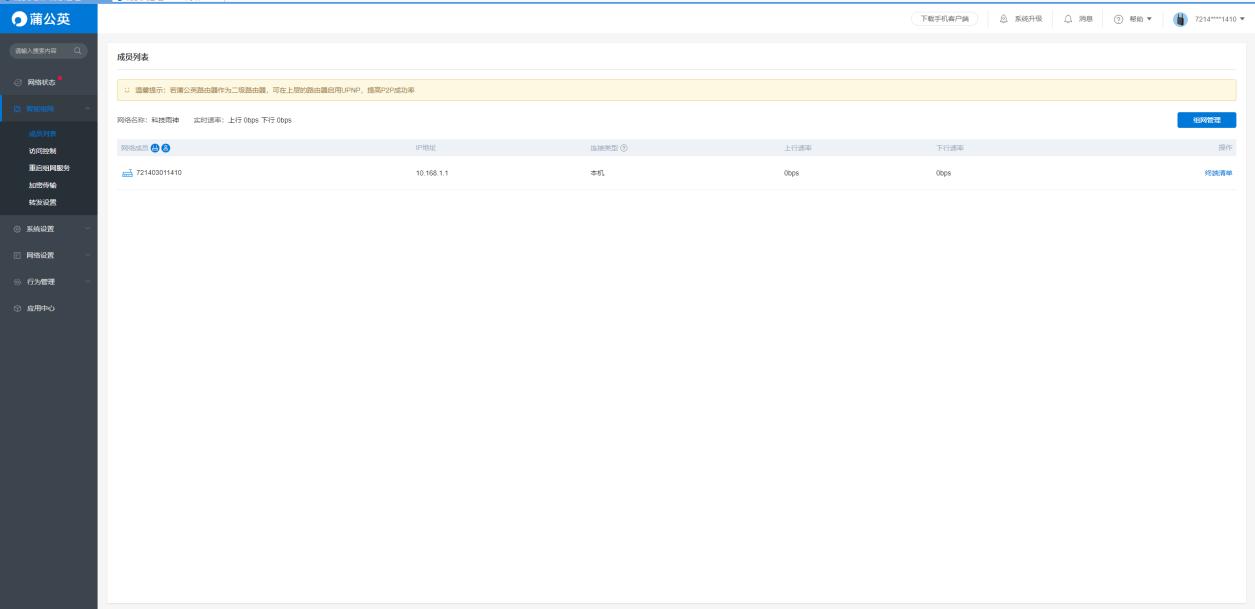Click the router icon beside 721403011410
The height and width of the screenshot is (609, 1255).
tap(127, 173)
